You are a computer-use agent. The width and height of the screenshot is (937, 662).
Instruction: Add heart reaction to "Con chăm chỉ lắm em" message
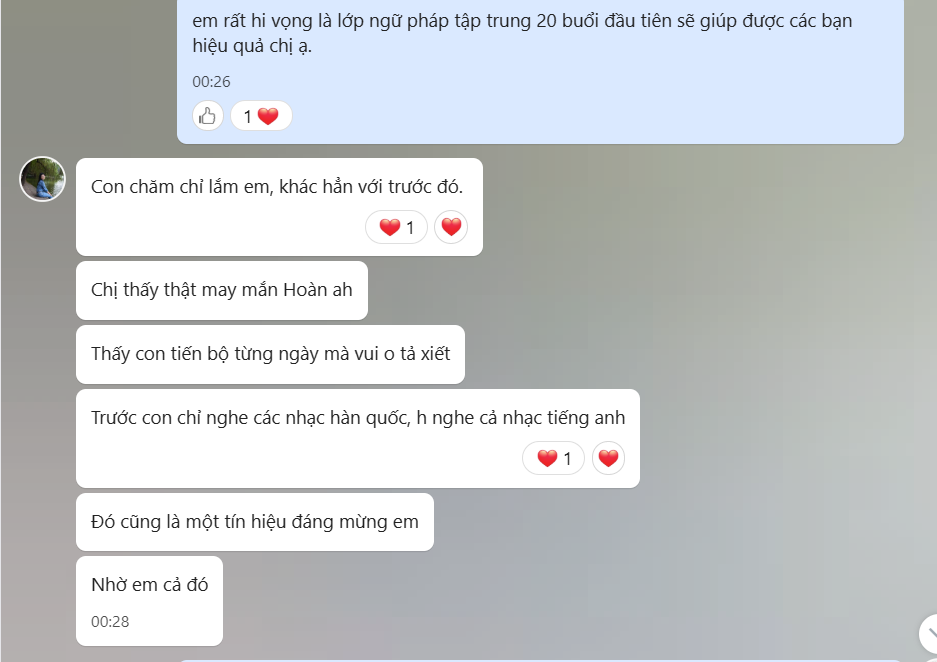[x=451, y=227]
